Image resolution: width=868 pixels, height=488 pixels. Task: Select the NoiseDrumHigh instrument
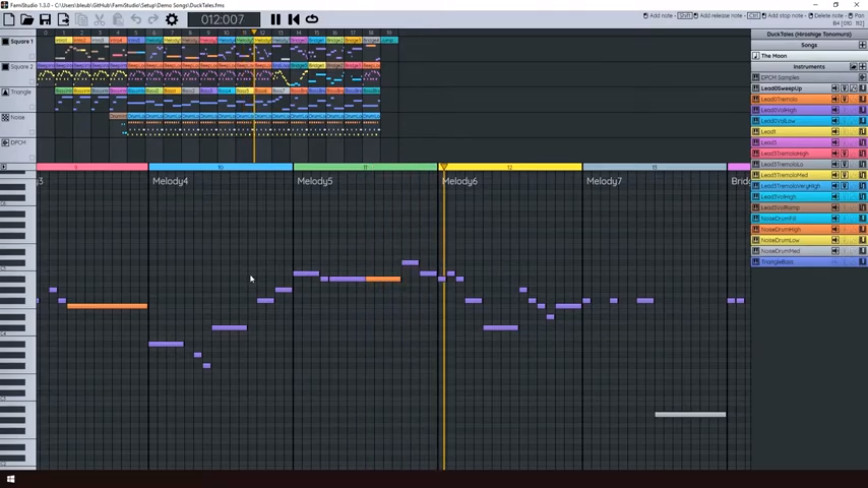tap(808, 229)
